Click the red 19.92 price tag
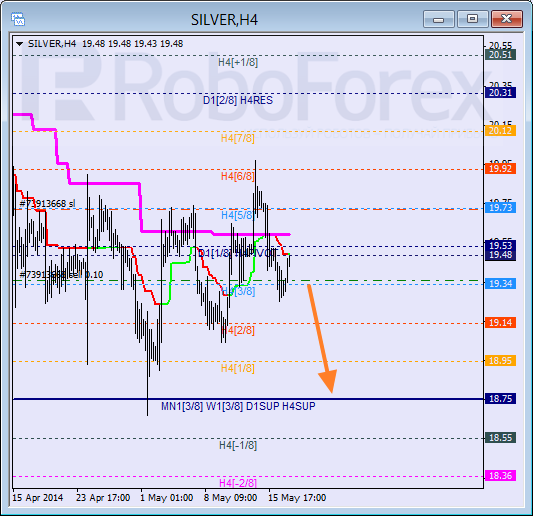533x516 pixels. pyautogui.click(x=500, y=169)
